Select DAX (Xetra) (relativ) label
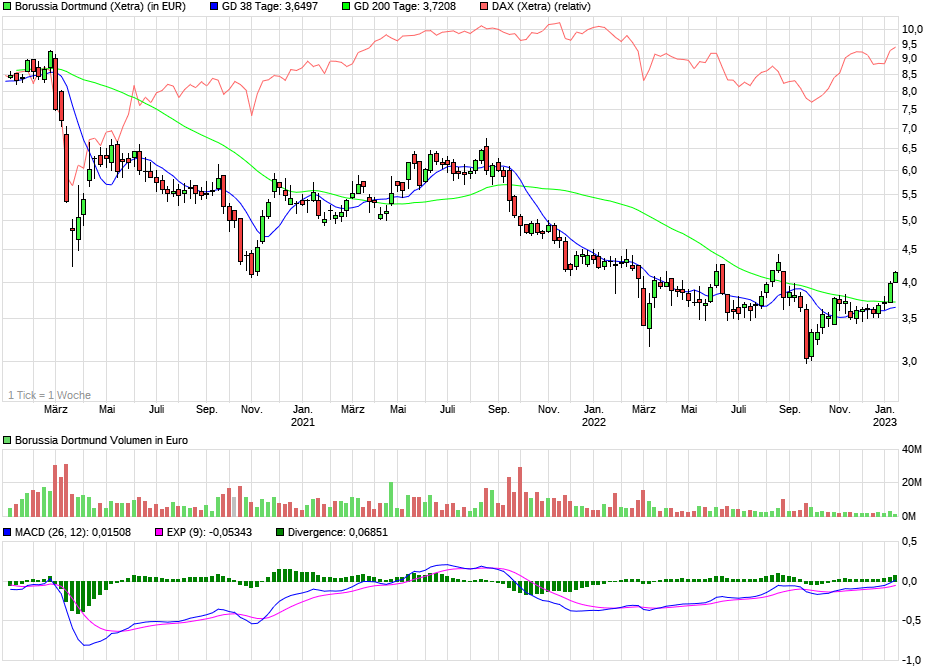 coord(541,7)
